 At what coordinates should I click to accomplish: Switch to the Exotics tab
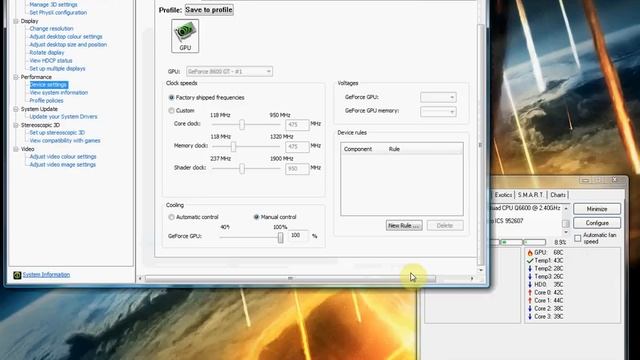coord(503,195)
